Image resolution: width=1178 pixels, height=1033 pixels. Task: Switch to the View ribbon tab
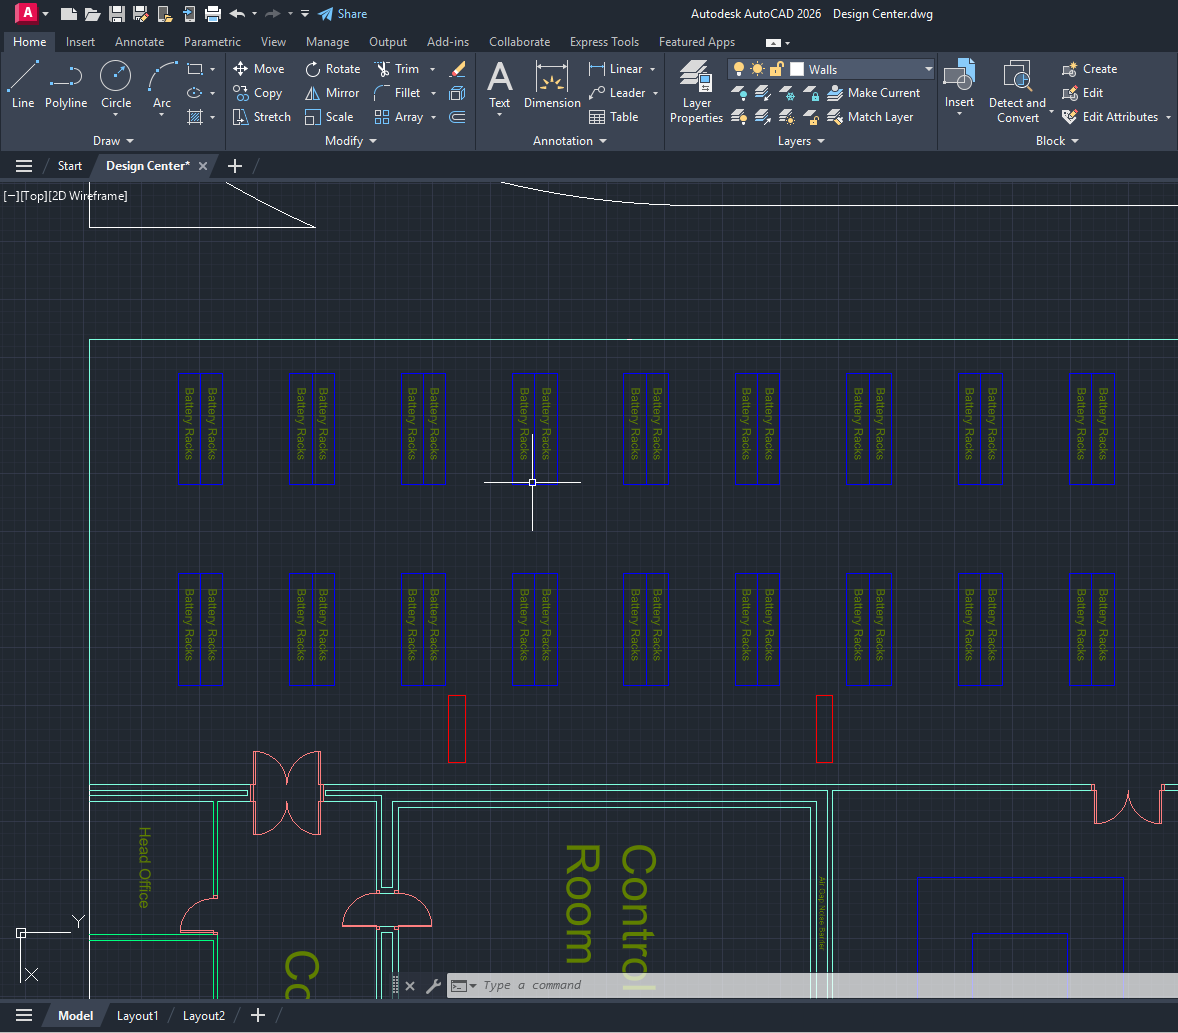coord(273,42)
